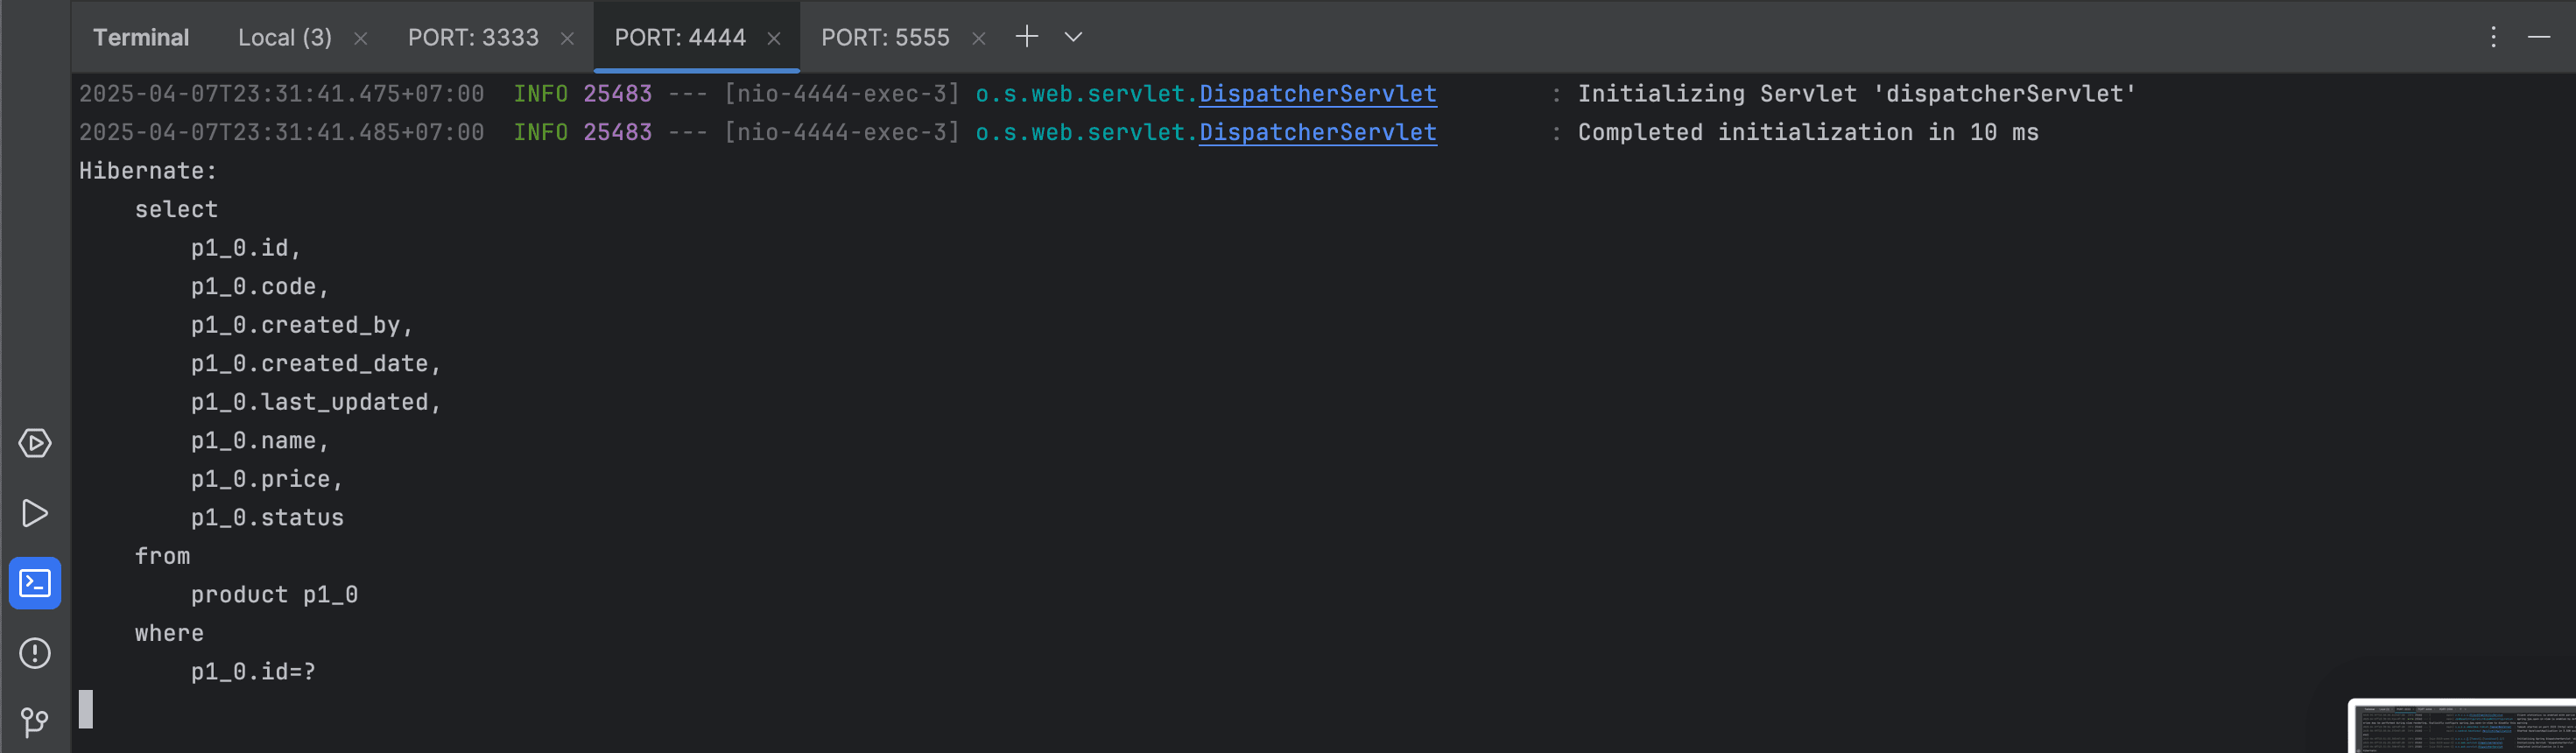Switch to the PORT: 5555 tab
2576x753 pixels.
[885, 37]
